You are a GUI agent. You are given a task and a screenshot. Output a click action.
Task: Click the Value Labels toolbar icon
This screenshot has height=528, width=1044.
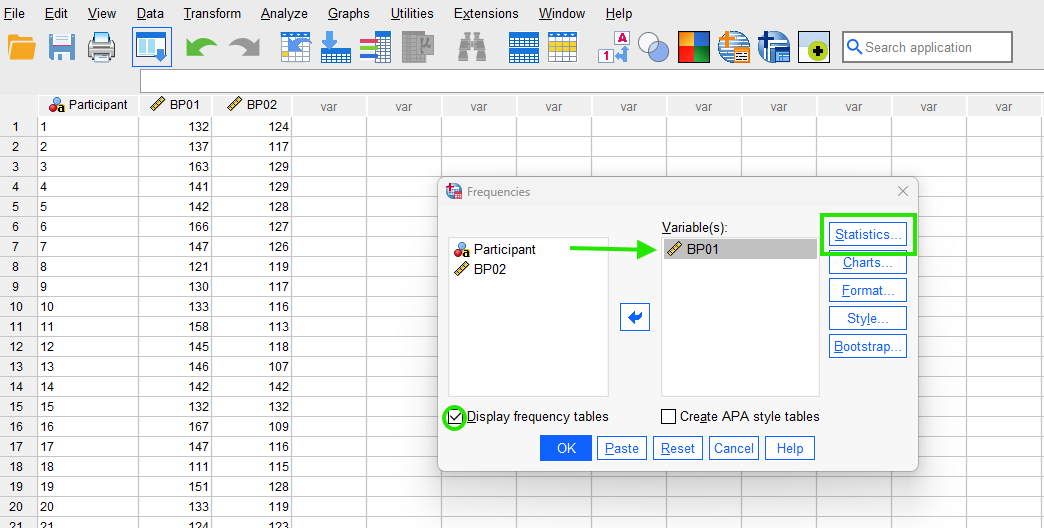click(x=612, y=47)
